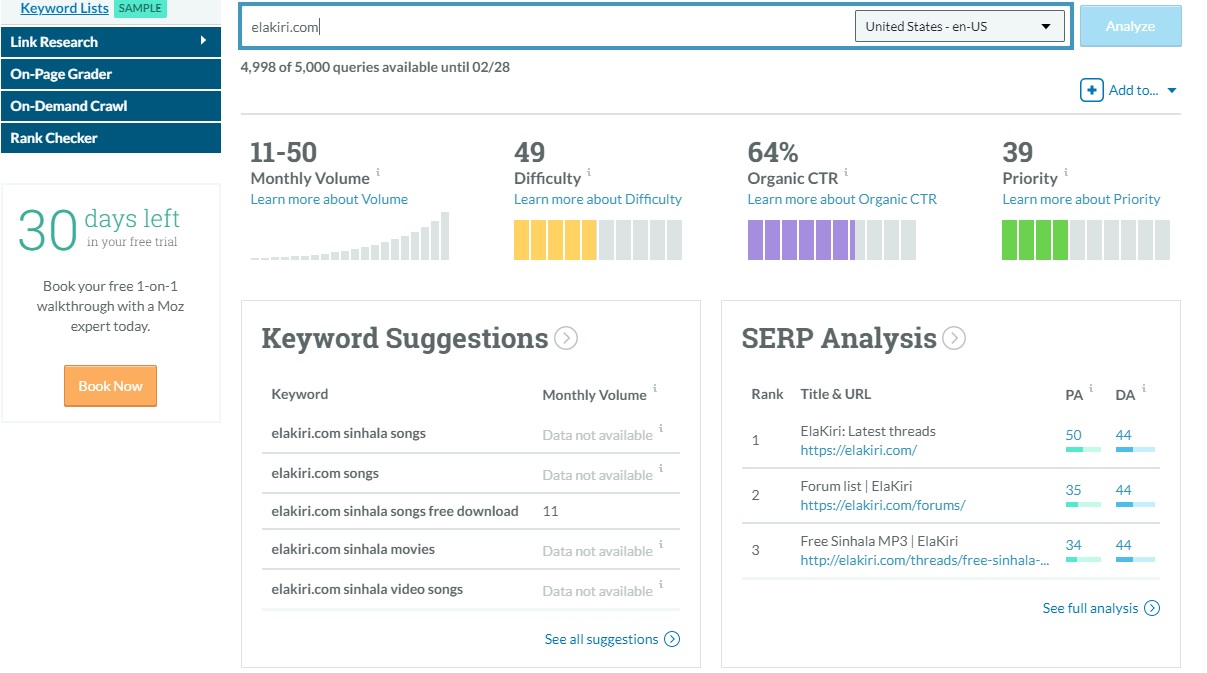Open Learn more about Volume link
Viewport: 1207px width, 673px height.
tap(329, 199)
